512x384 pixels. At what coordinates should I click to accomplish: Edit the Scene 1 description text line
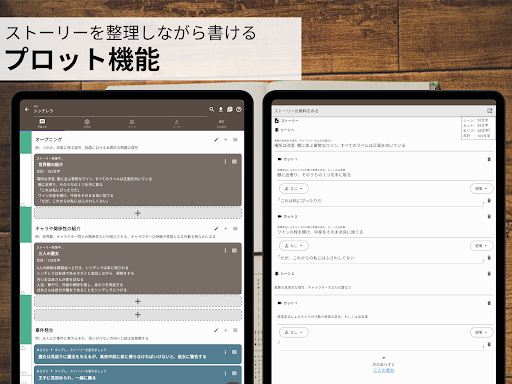pyautogui.click(x=340, y=146)
